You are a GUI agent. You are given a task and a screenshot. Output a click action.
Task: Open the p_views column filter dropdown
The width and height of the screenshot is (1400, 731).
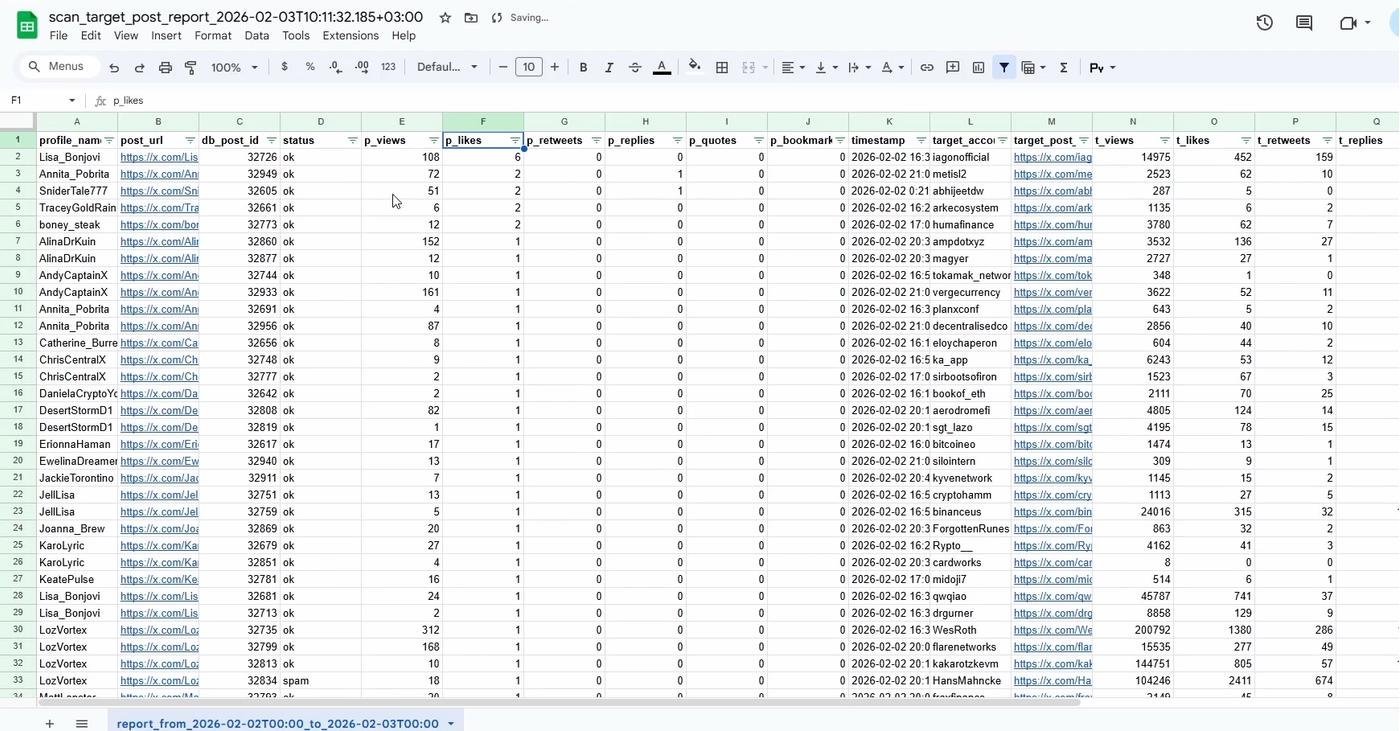coord(433,141)
